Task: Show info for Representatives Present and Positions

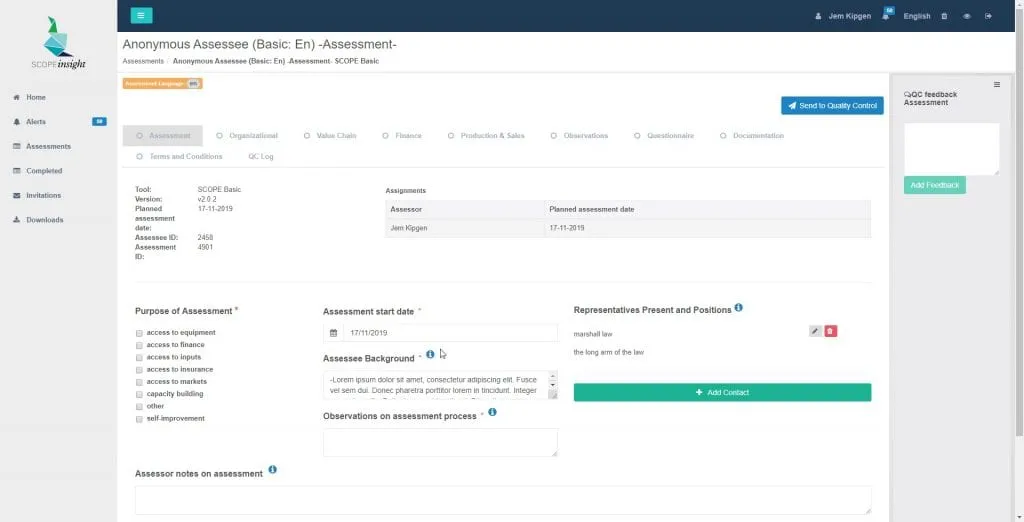Action: [739, 307]
